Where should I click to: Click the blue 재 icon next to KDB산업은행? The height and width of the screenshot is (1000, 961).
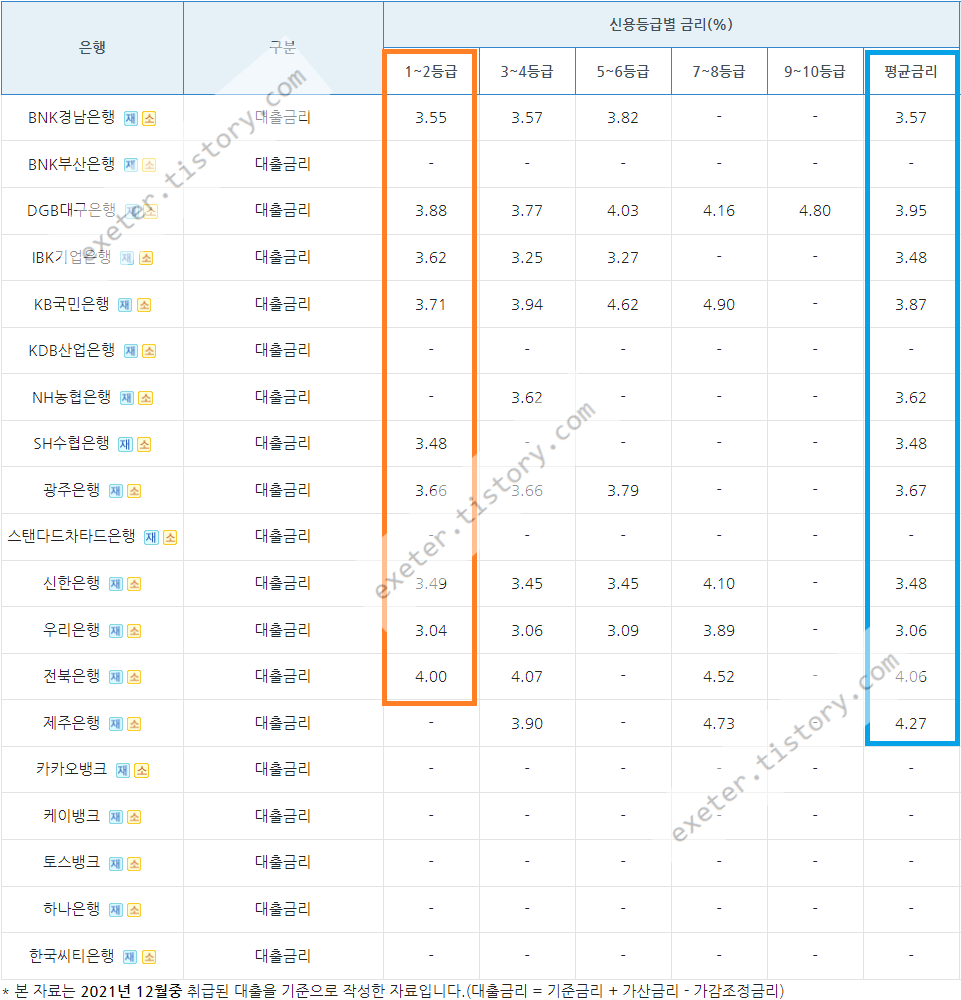[131, 351]
